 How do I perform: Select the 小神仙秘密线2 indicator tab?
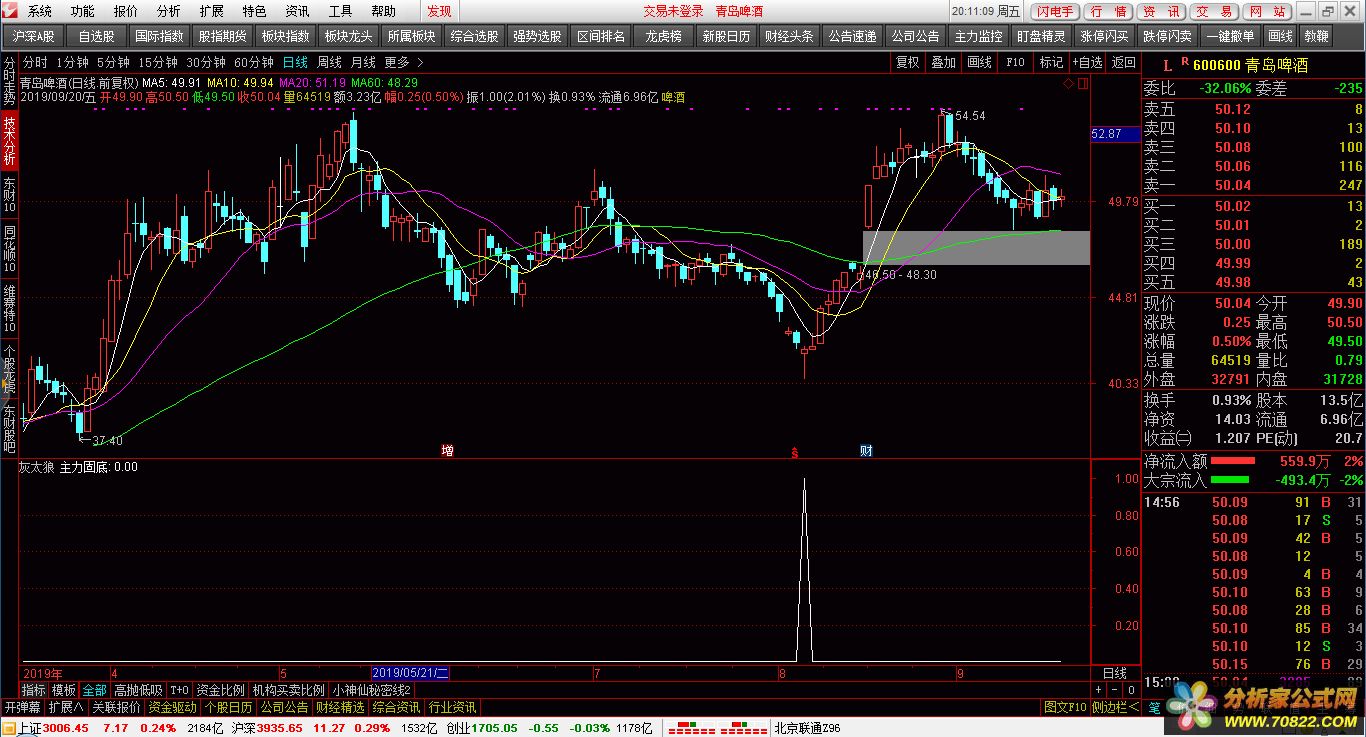373,690
